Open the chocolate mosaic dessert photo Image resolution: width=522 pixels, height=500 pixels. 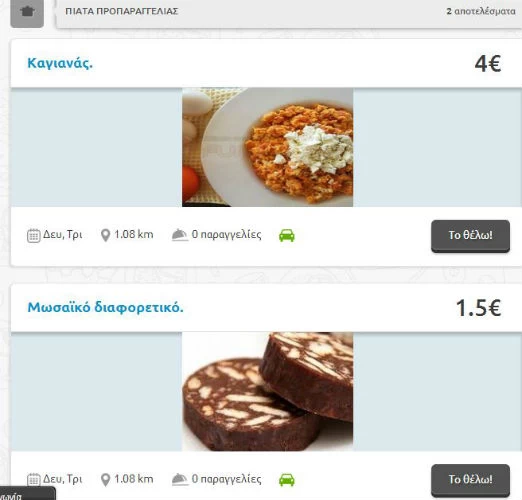[x=267, y=391]
